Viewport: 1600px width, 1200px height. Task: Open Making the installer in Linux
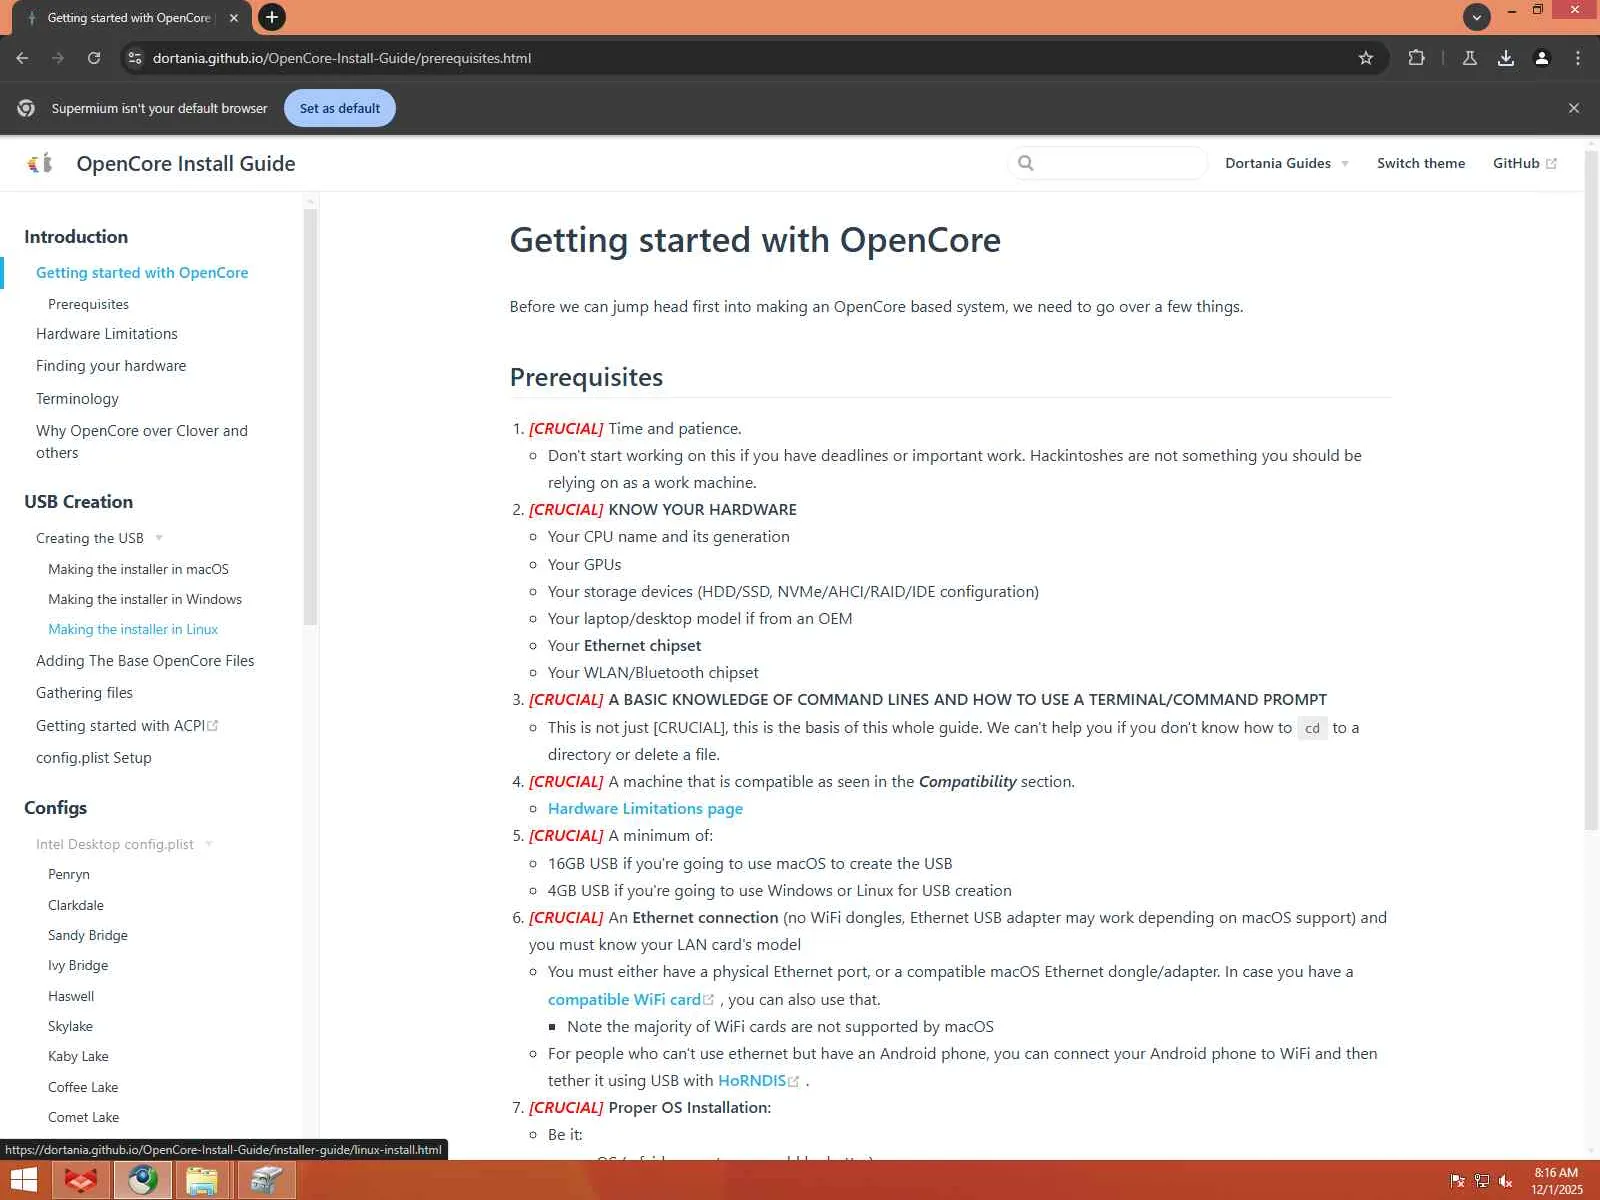point(133,629)
